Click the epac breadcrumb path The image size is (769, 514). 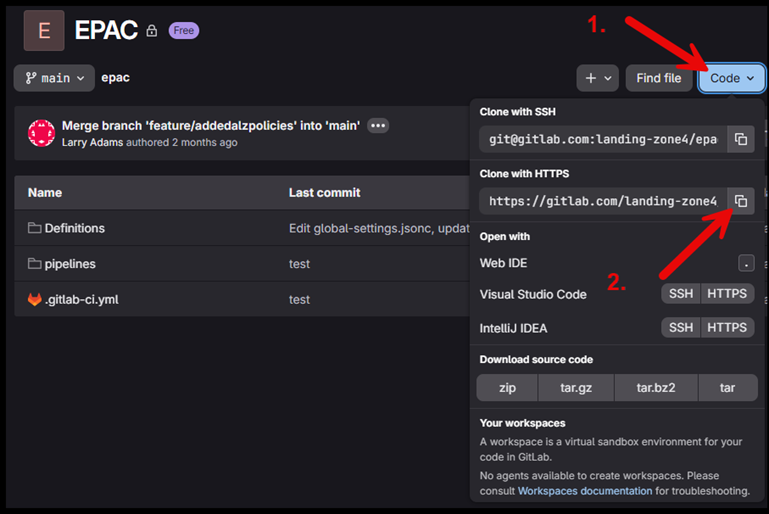tap(115, 77)
